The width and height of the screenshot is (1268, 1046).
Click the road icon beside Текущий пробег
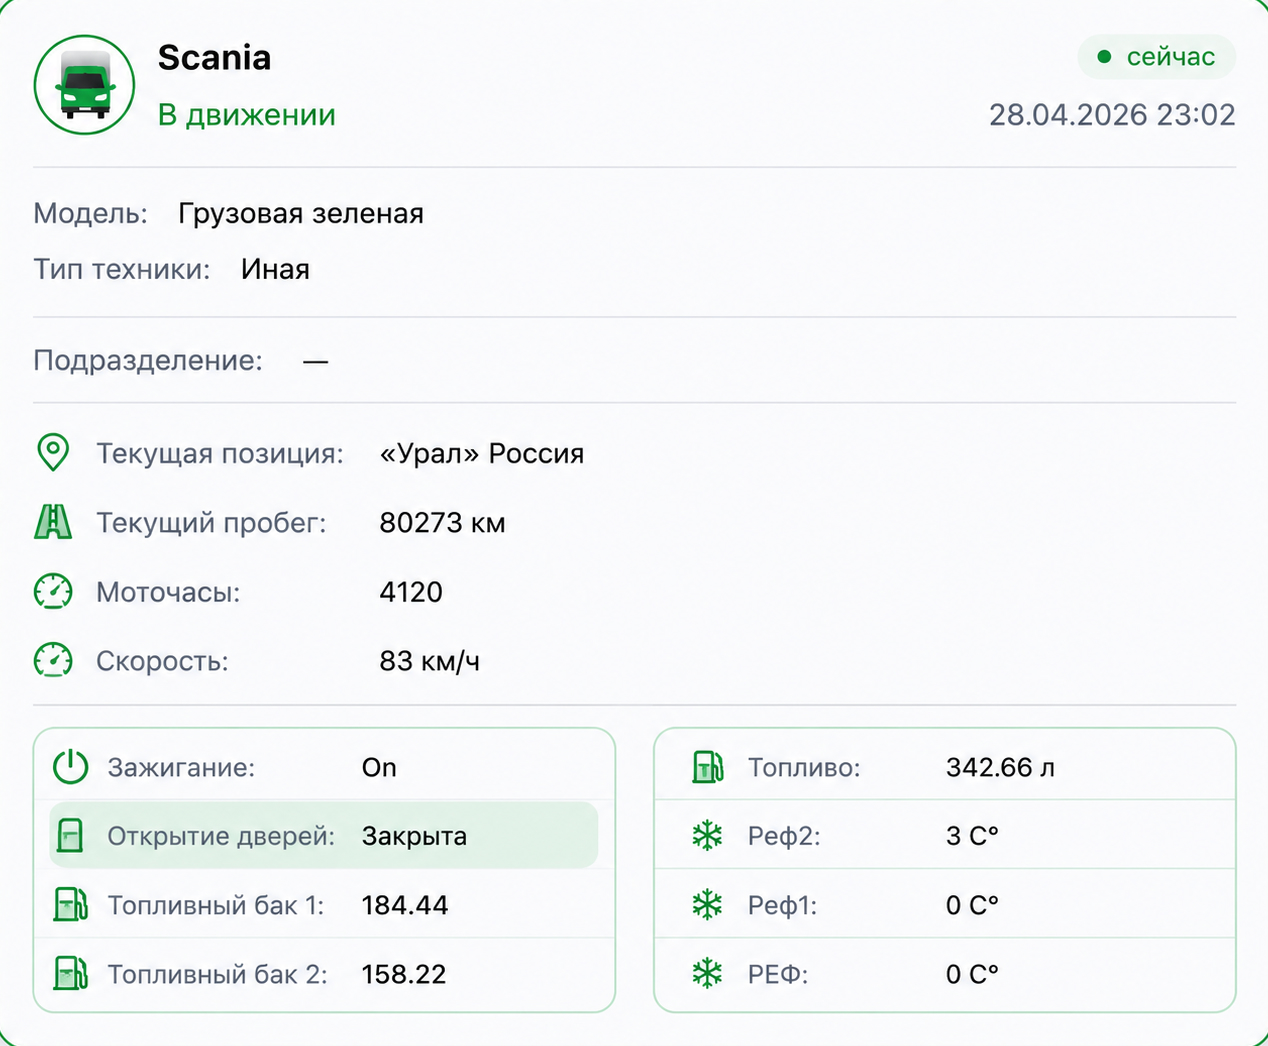[x=53, y=522]
